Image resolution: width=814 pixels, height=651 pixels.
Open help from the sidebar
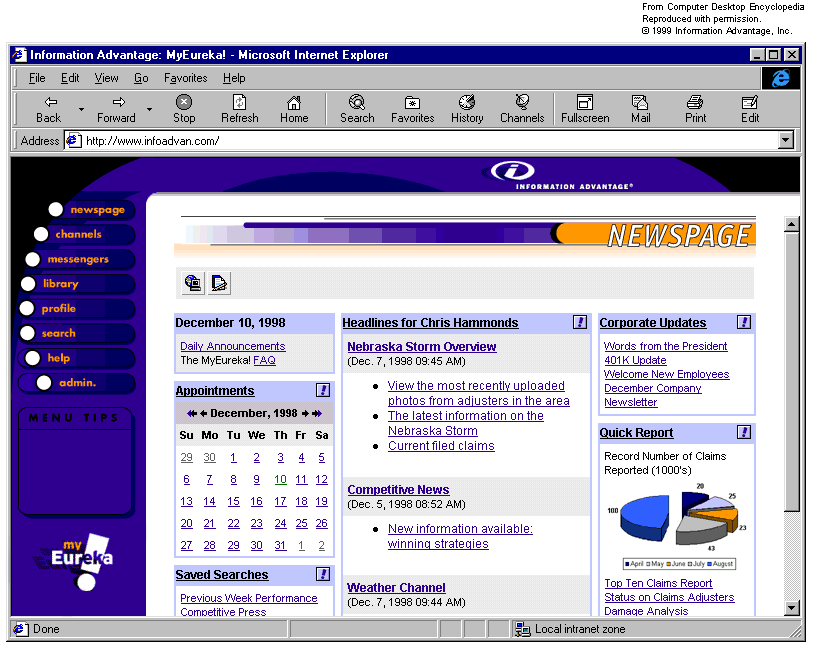(x=79, y=358)
